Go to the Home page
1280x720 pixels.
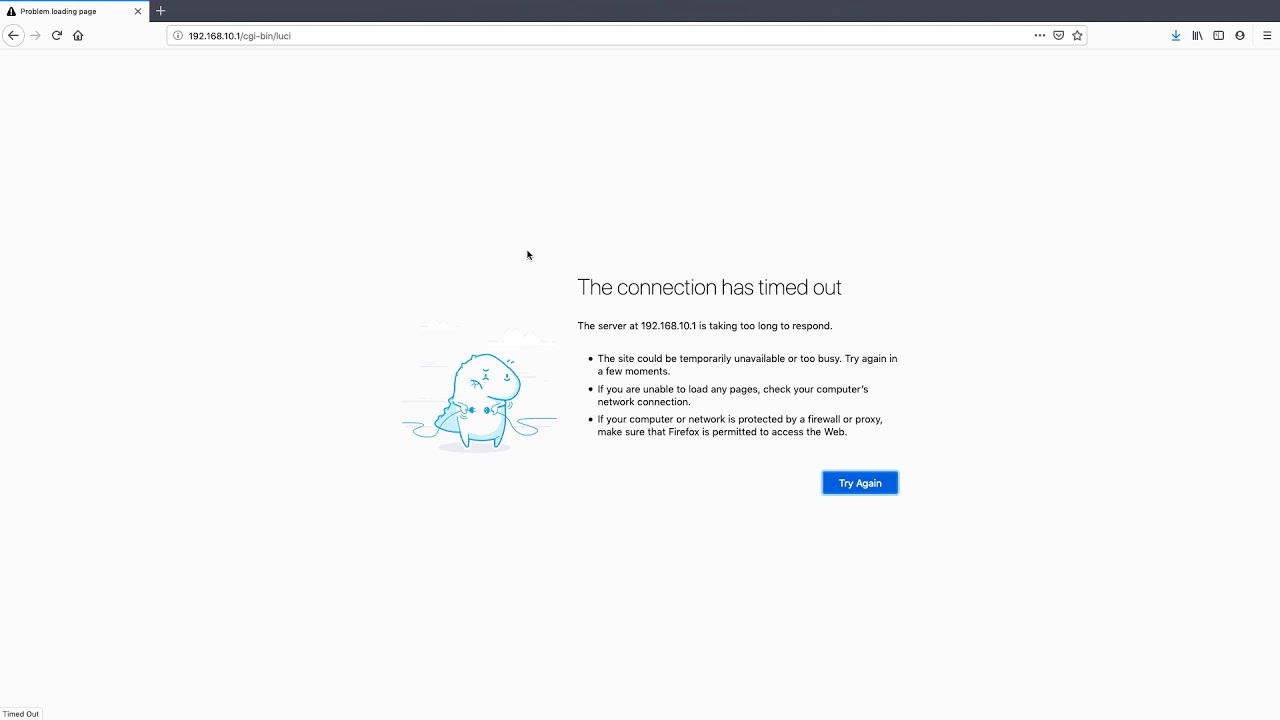coord(78,35)
